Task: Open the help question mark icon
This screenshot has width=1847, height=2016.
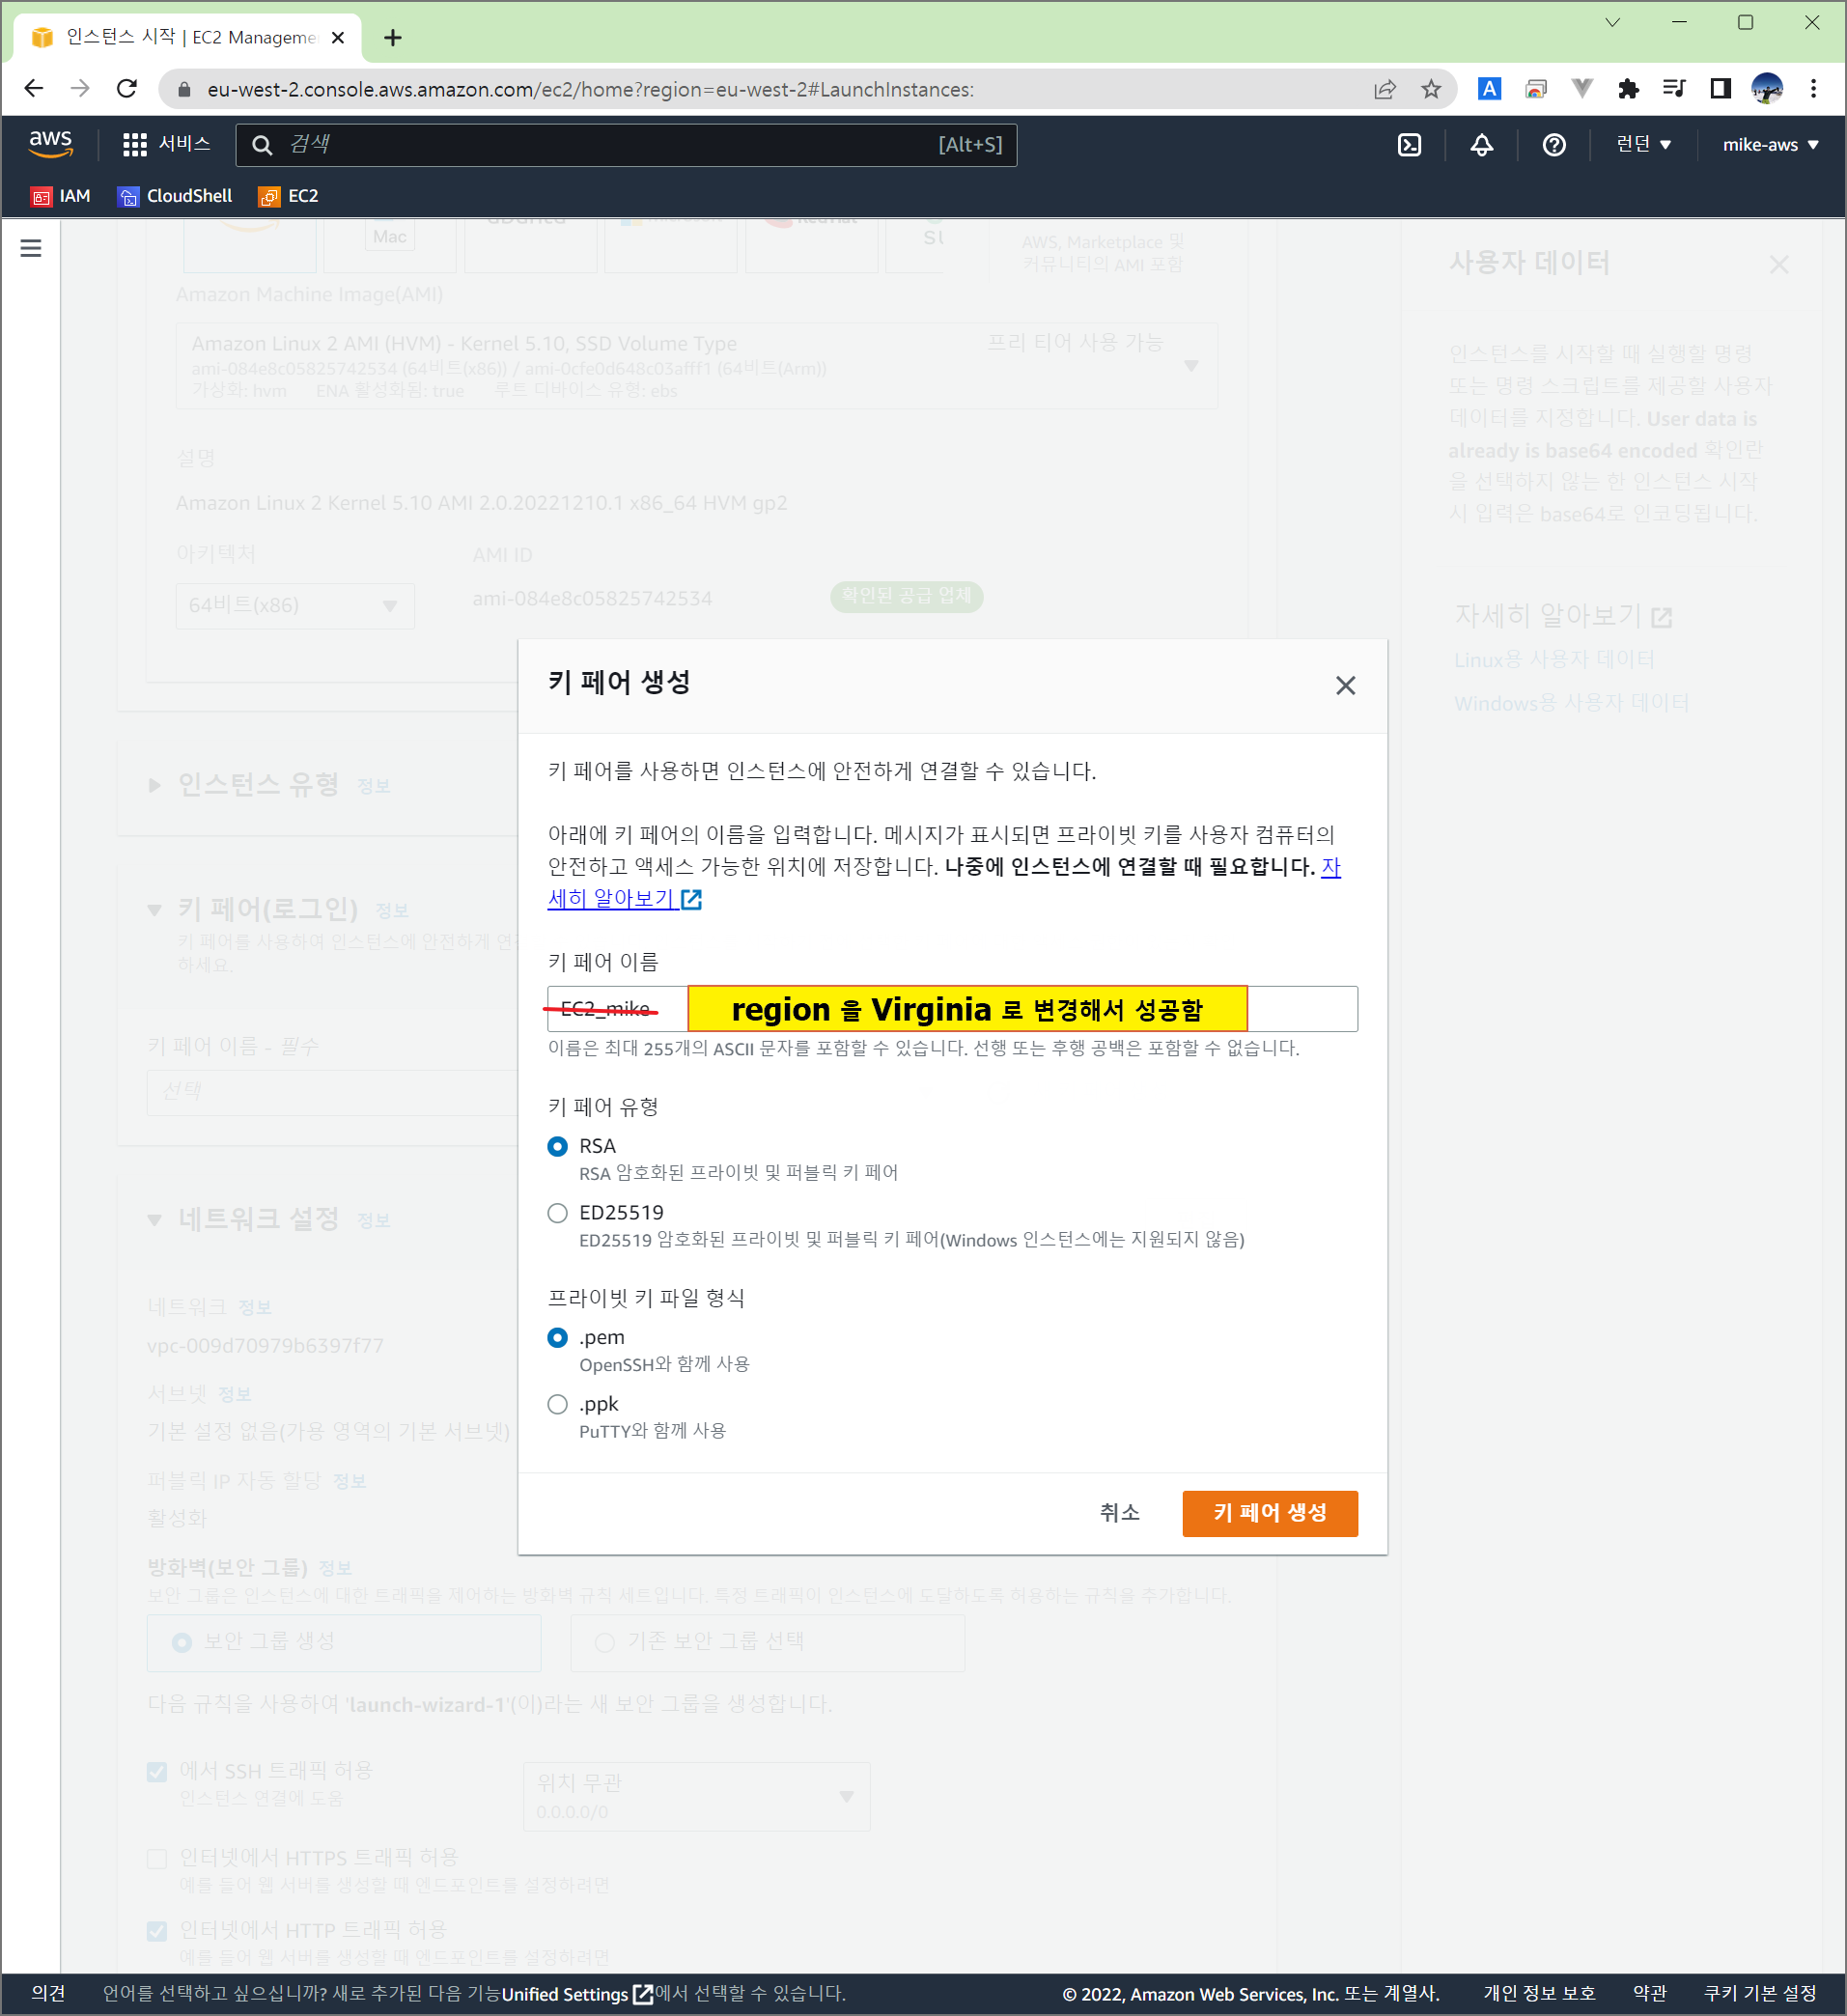Action: point(1553,145)
